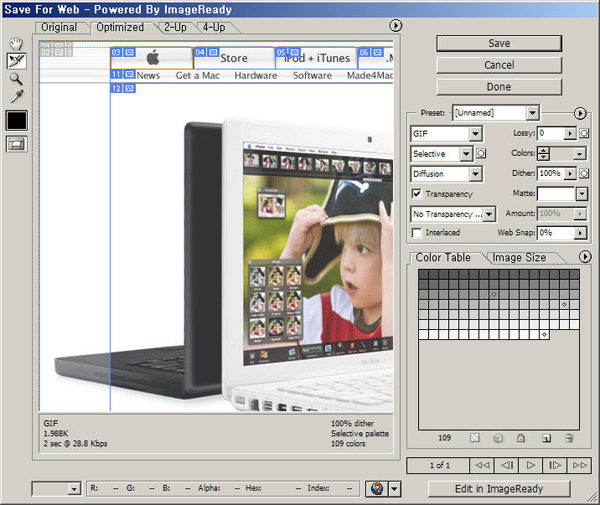Image resolution: width=600 pixels, height=505 pixels.
Task: Switch to the Optimized tab
Action: click(x=120, y=28)
